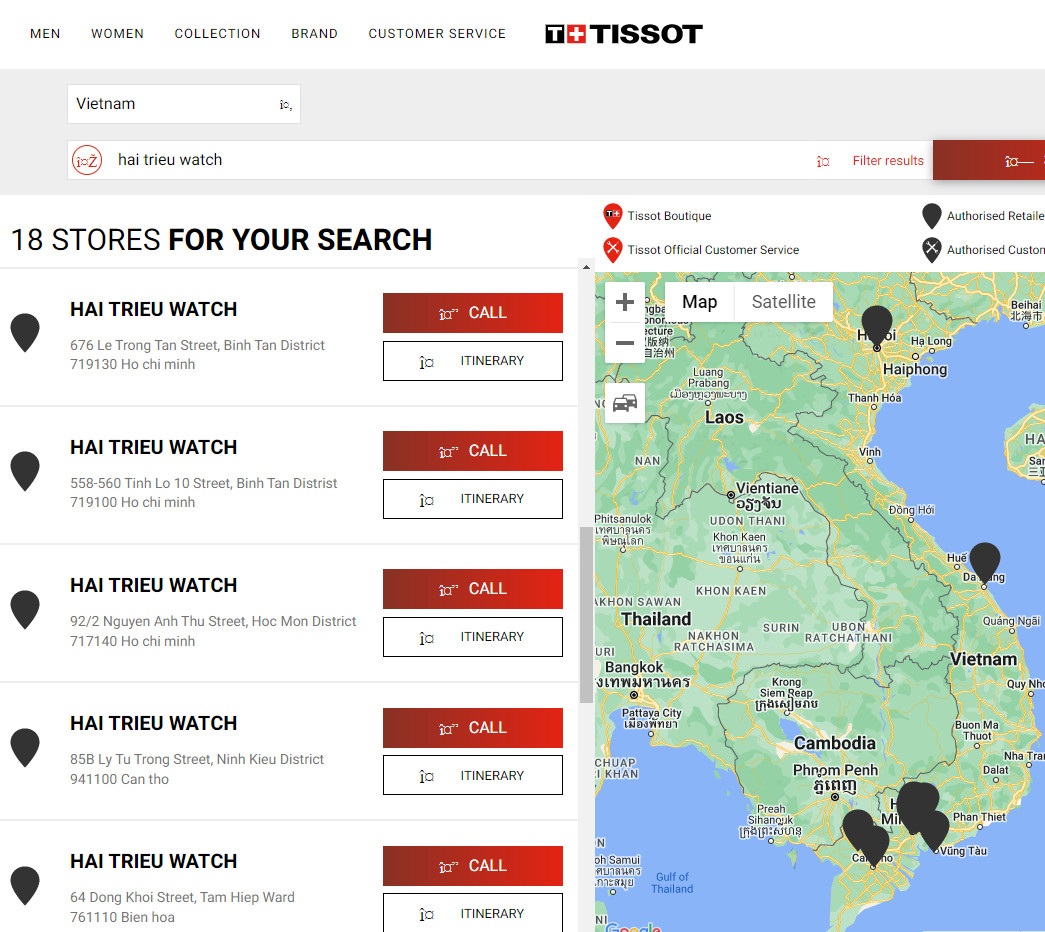The width and height of the screenshot is (1045, 932).
Task: Click the store list scrollbar thumb
Action: click(586, 615)
